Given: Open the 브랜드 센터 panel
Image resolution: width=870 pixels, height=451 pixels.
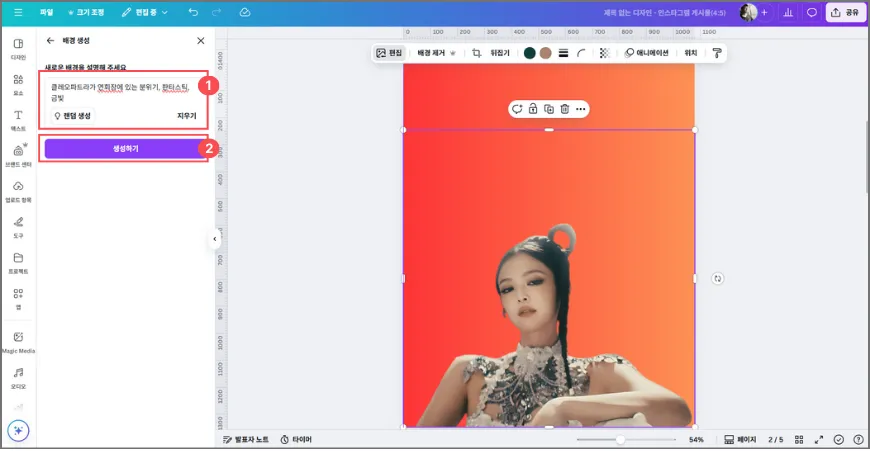Looking at the screenshot, I should (x=18, y=156).
